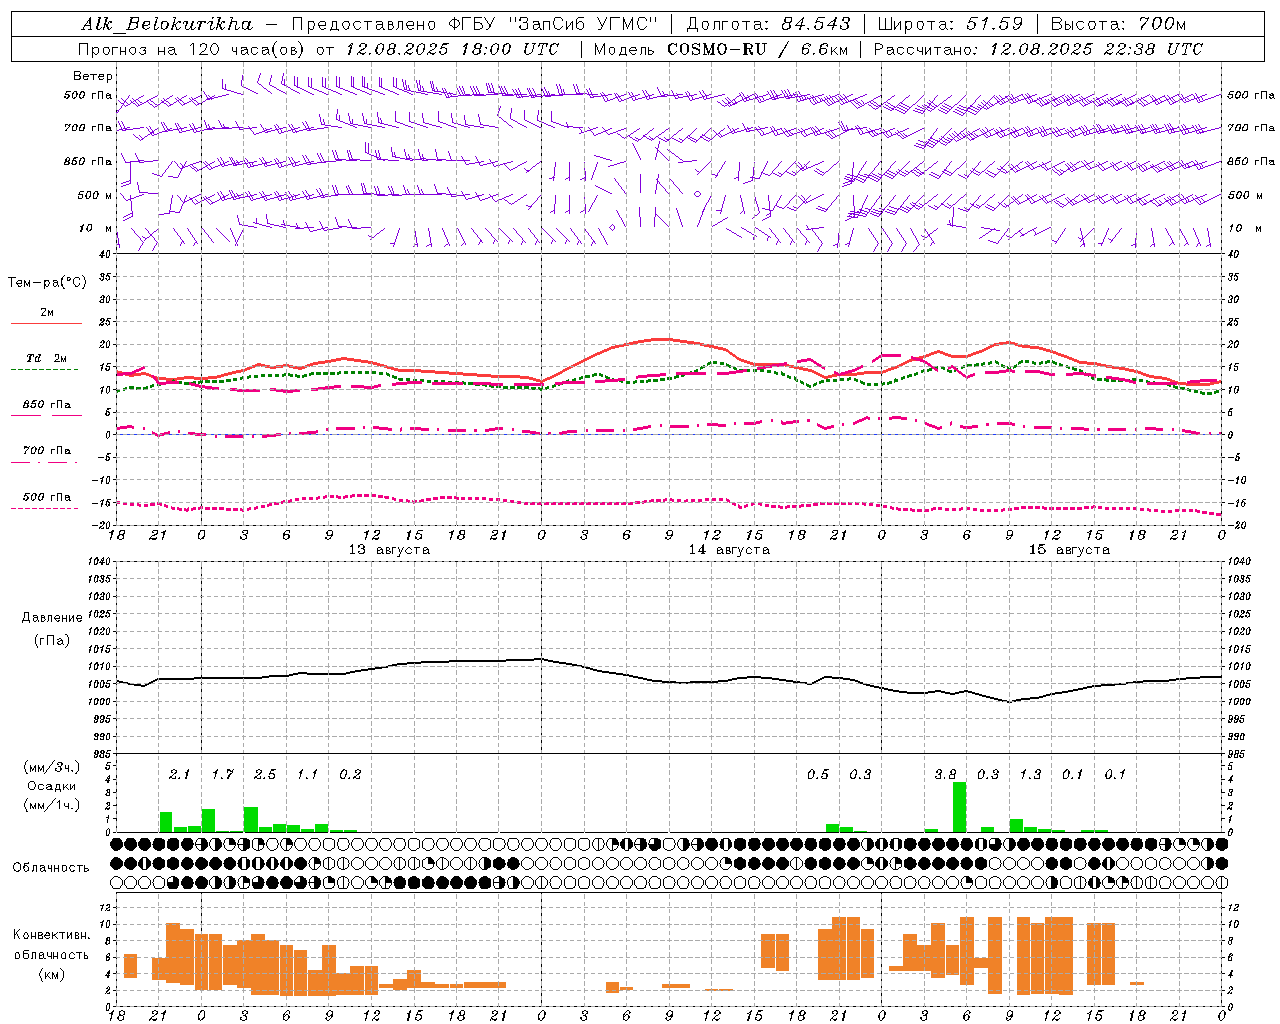The image size is (1280, 1024).
Task: Click the Ветер panel label
Action: pos(93,76)
